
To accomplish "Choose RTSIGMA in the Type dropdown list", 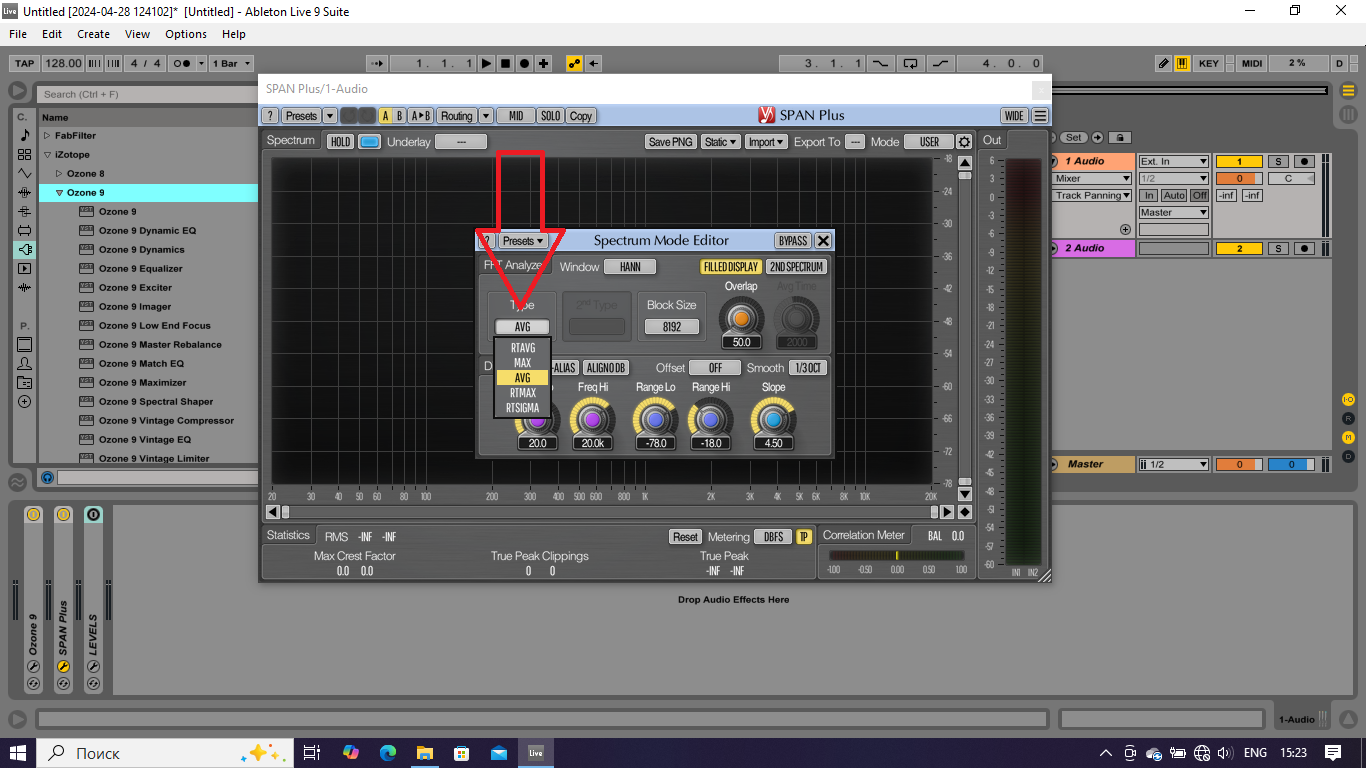I will coord(523,408).
